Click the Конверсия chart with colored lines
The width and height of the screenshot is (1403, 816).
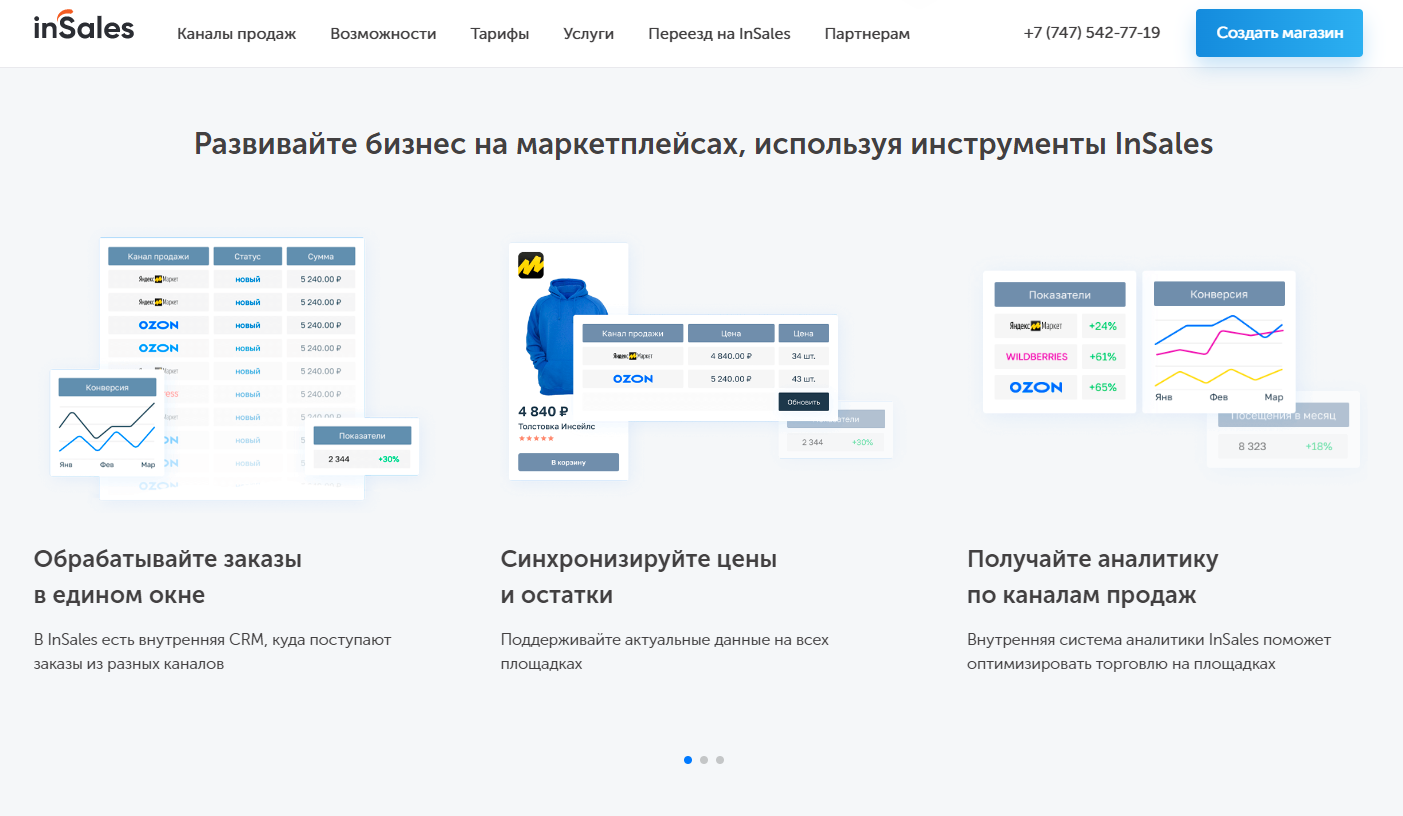1219,342
